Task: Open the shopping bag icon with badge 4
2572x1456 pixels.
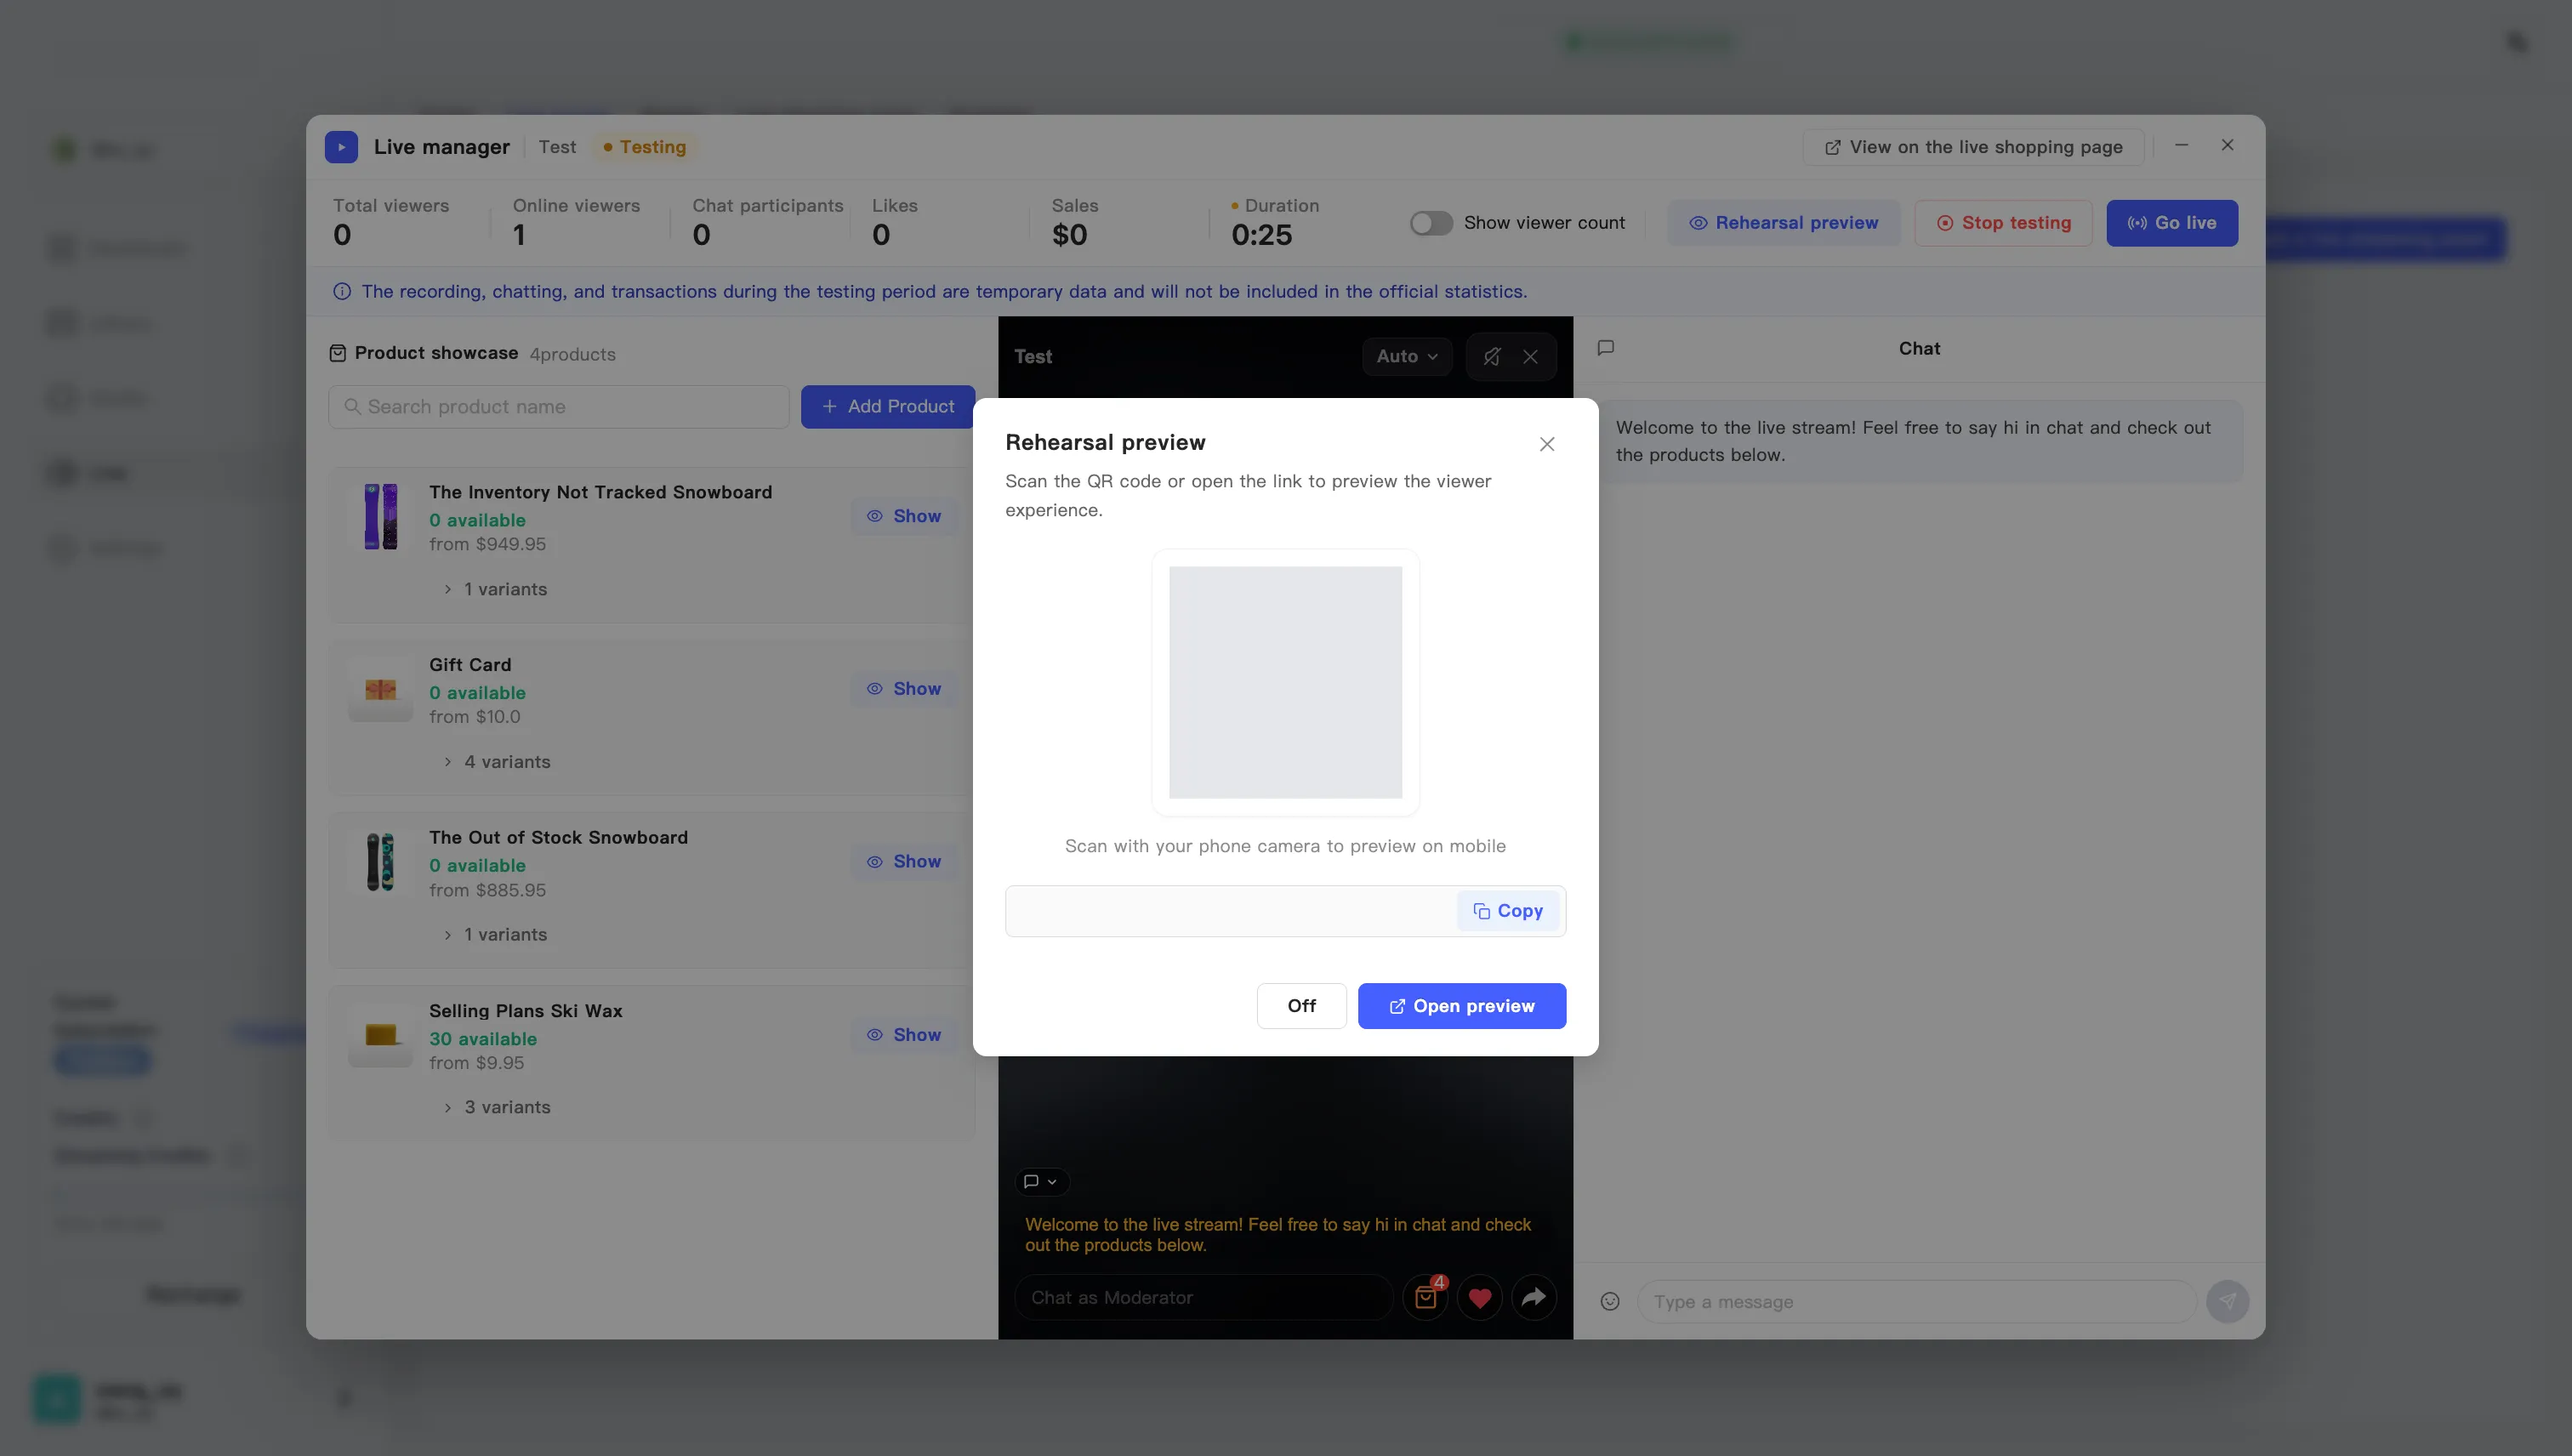Action: (x=1426, y=1298)
